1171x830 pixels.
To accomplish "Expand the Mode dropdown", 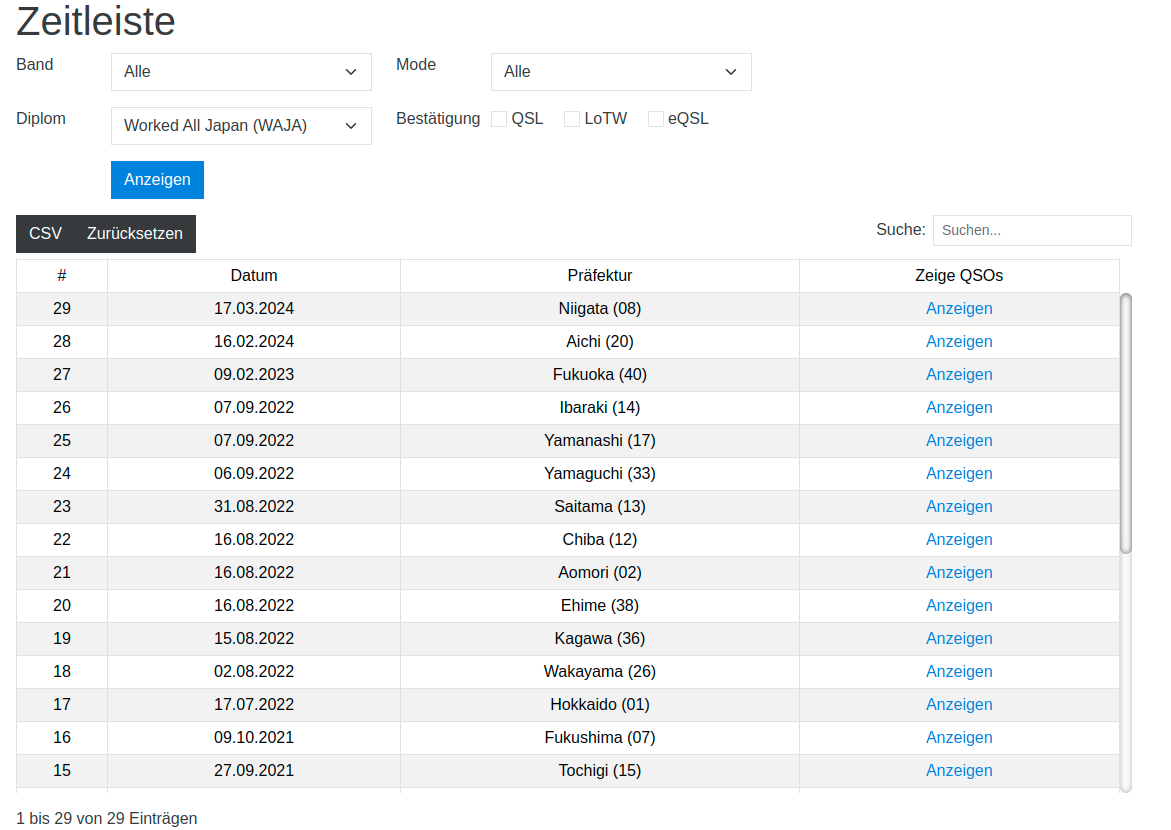I will 620,72.
